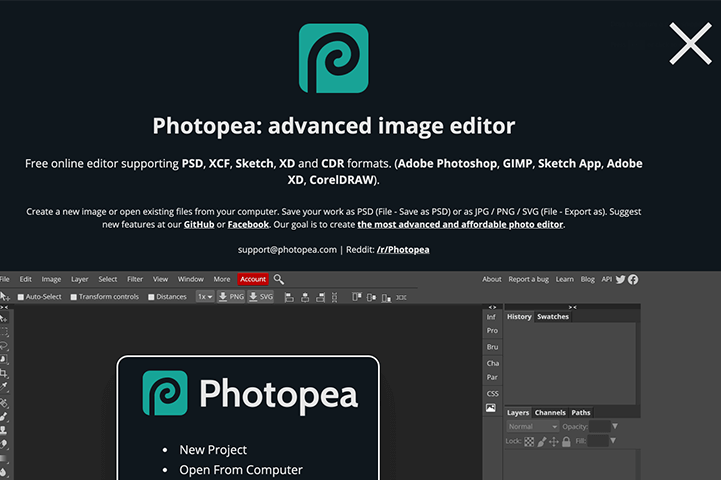Click align top edges icon
Image resolution: width=721 pixels, height=480 pixels.
coord(357,297)
